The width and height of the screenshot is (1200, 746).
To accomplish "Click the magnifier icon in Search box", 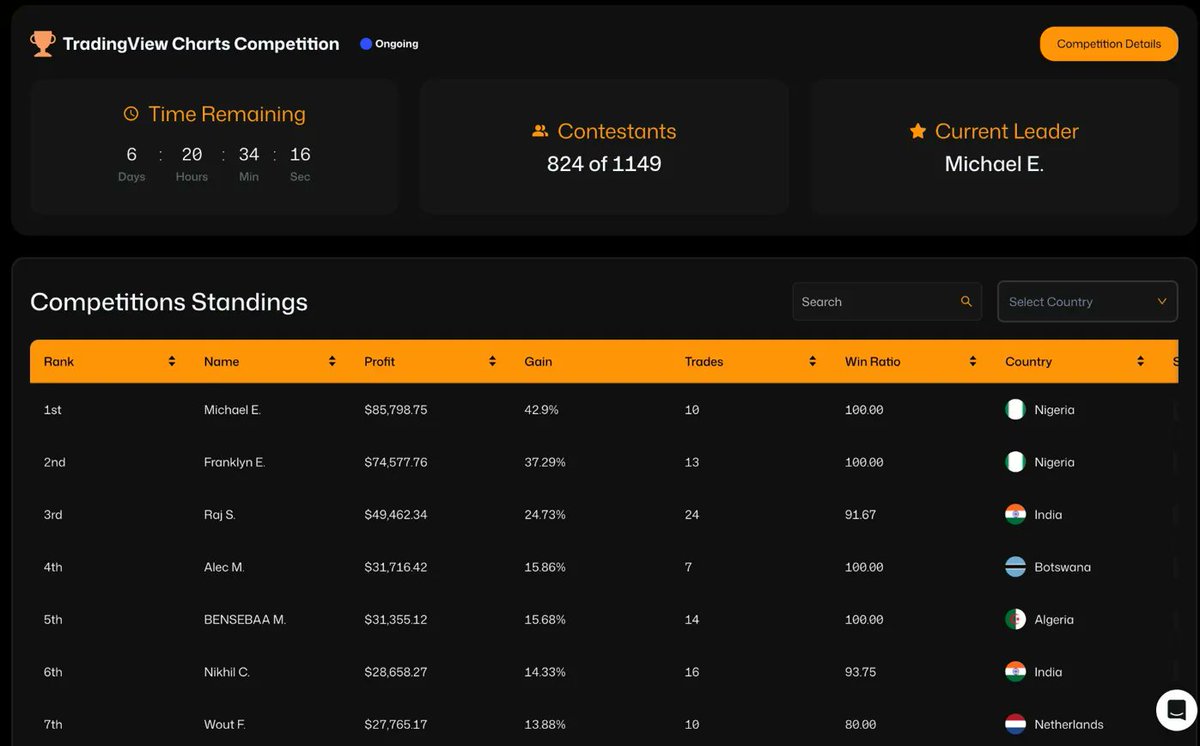I will point(966,301).
